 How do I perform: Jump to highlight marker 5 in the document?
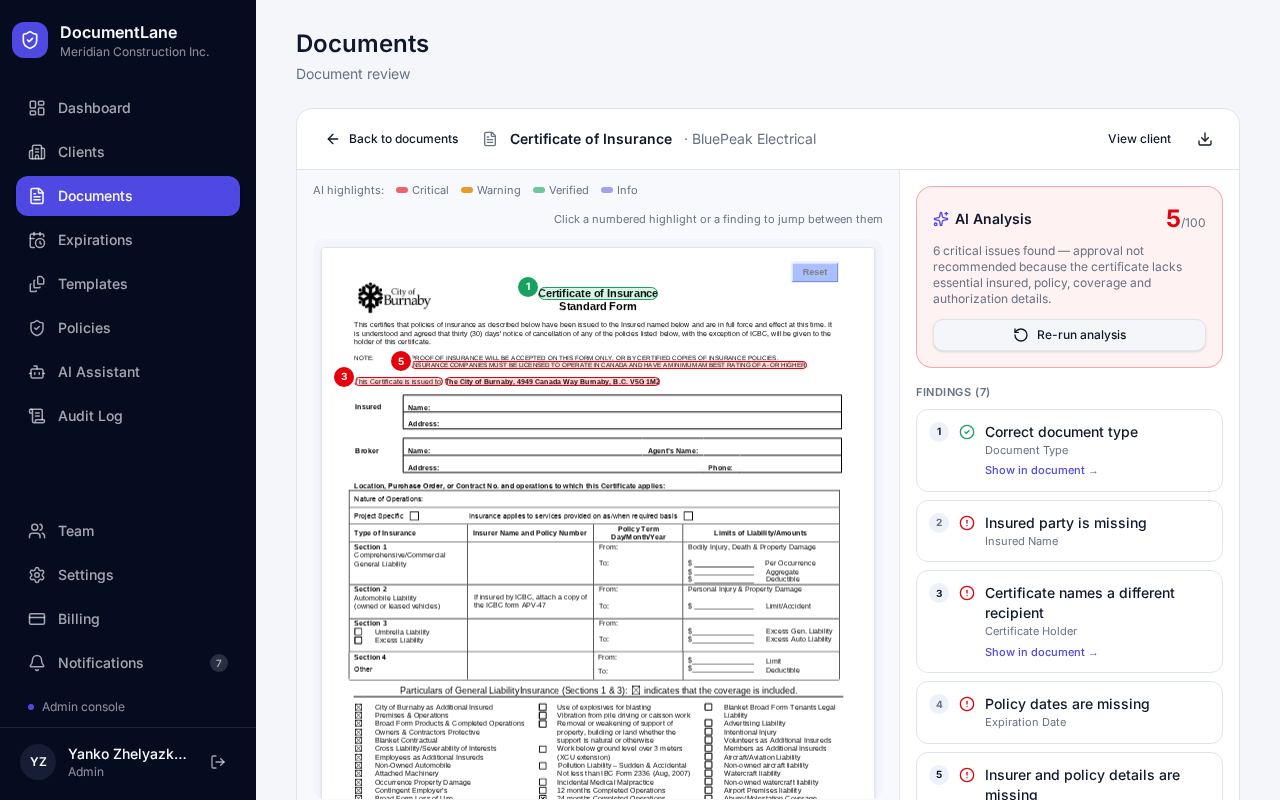tap(401, 361)
